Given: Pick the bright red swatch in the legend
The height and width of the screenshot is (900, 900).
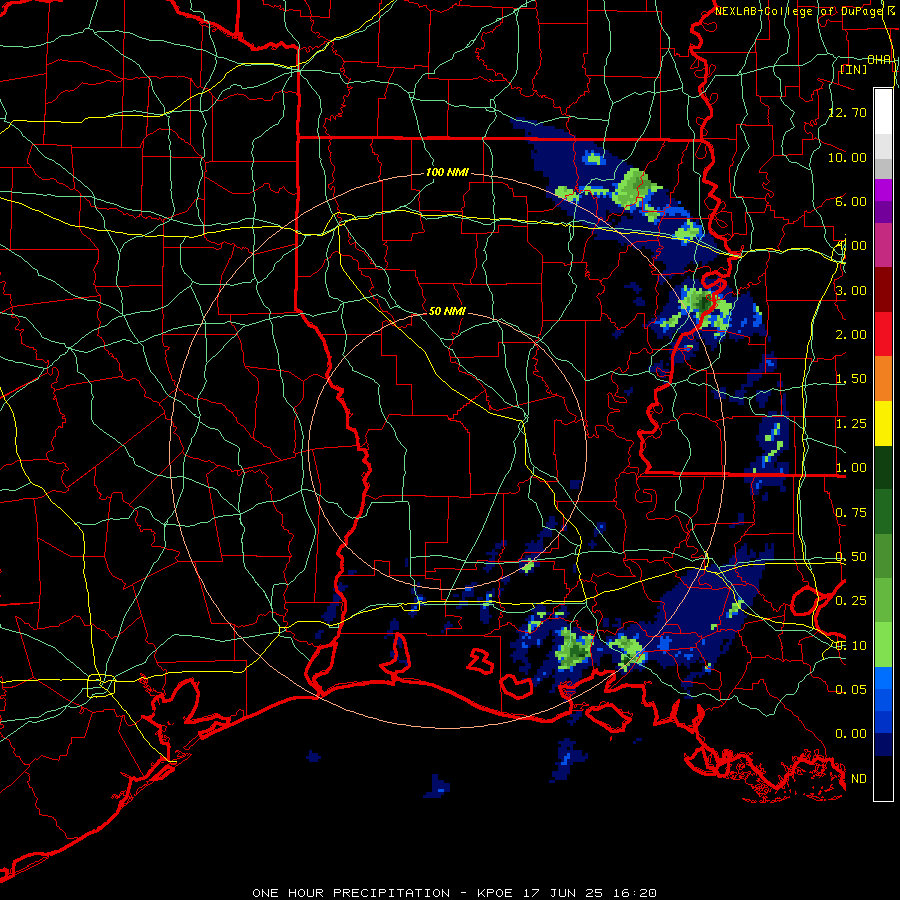Looking at the screenshot, I should [883, 334].
